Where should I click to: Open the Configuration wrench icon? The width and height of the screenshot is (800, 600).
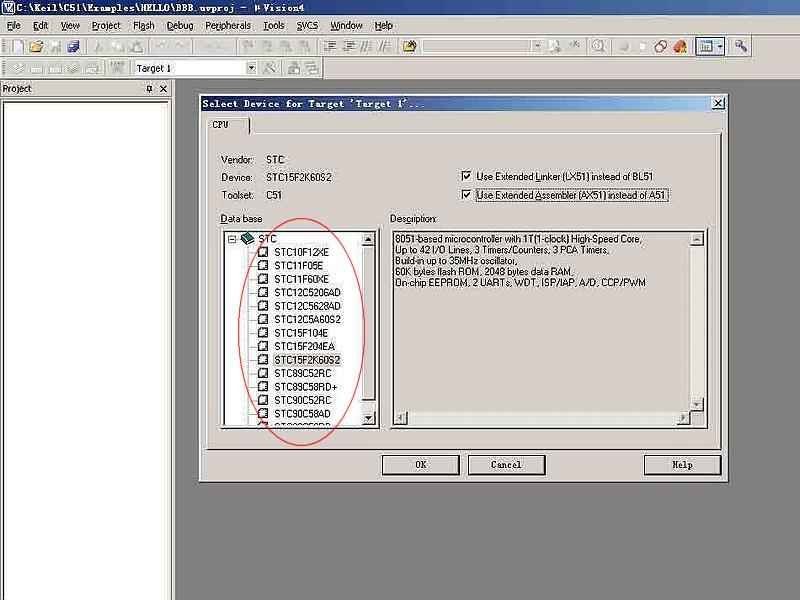click(x=741, y=47)
